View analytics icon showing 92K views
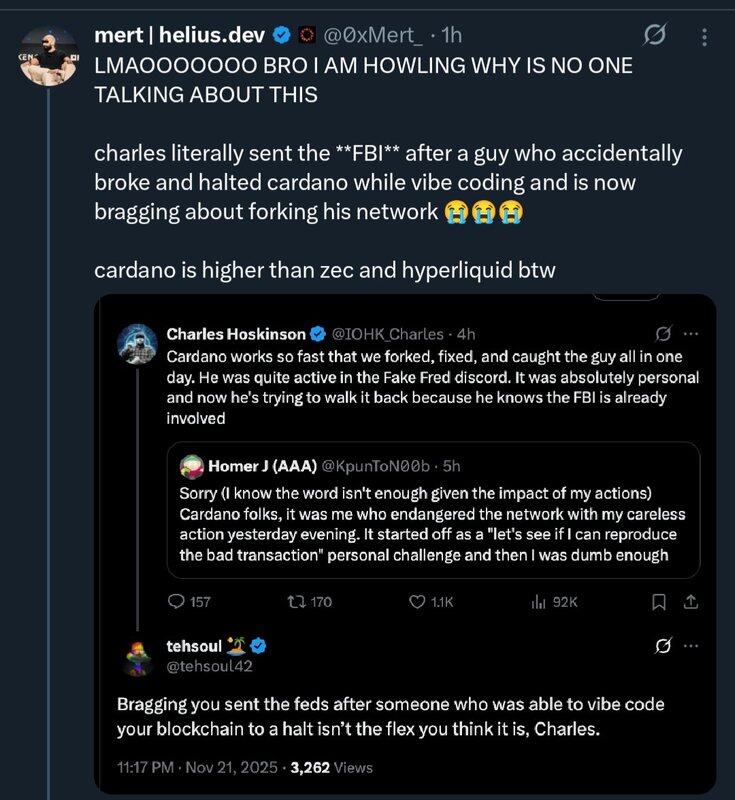735x800 pixels. [x=538, y=601]
